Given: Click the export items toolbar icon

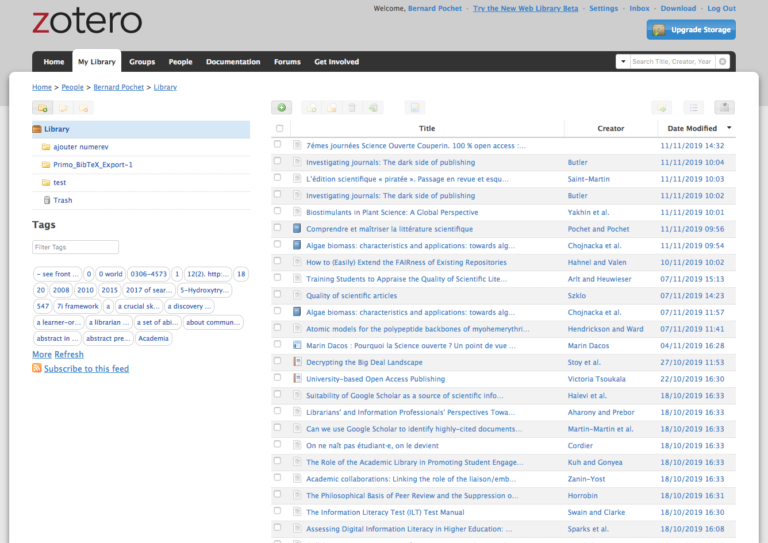Looking at the screenshot, I should click(662, 108).
